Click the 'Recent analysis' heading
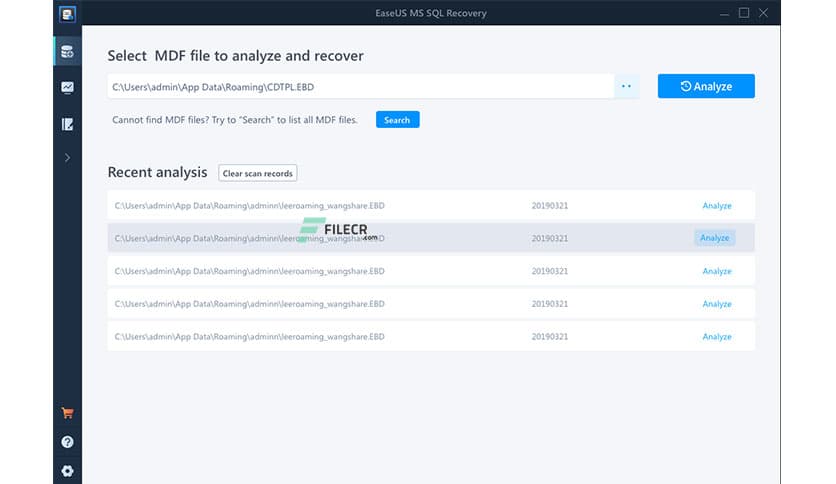 click(x=157, y=172)
